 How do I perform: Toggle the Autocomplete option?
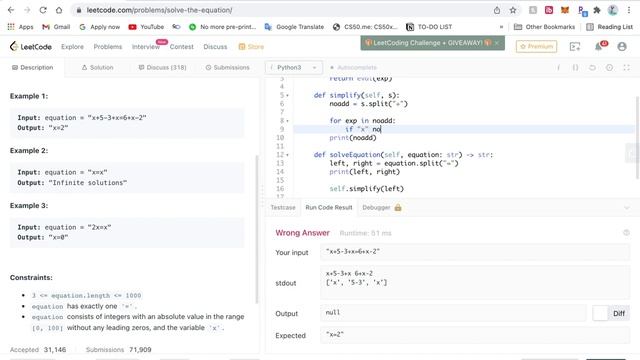(353, 67)
